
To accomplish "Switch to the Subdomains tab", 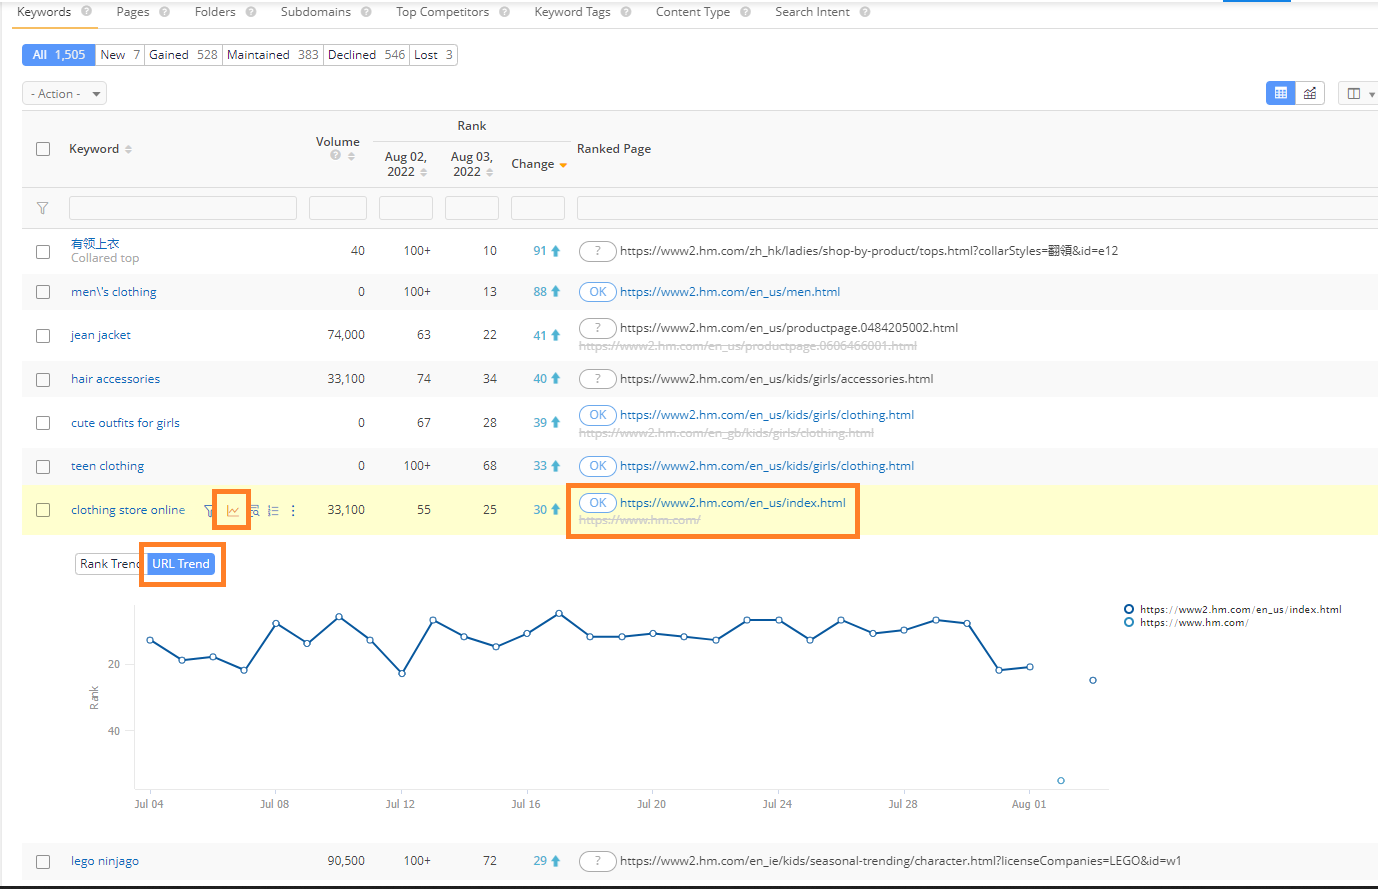I will [x=315, y=12].
